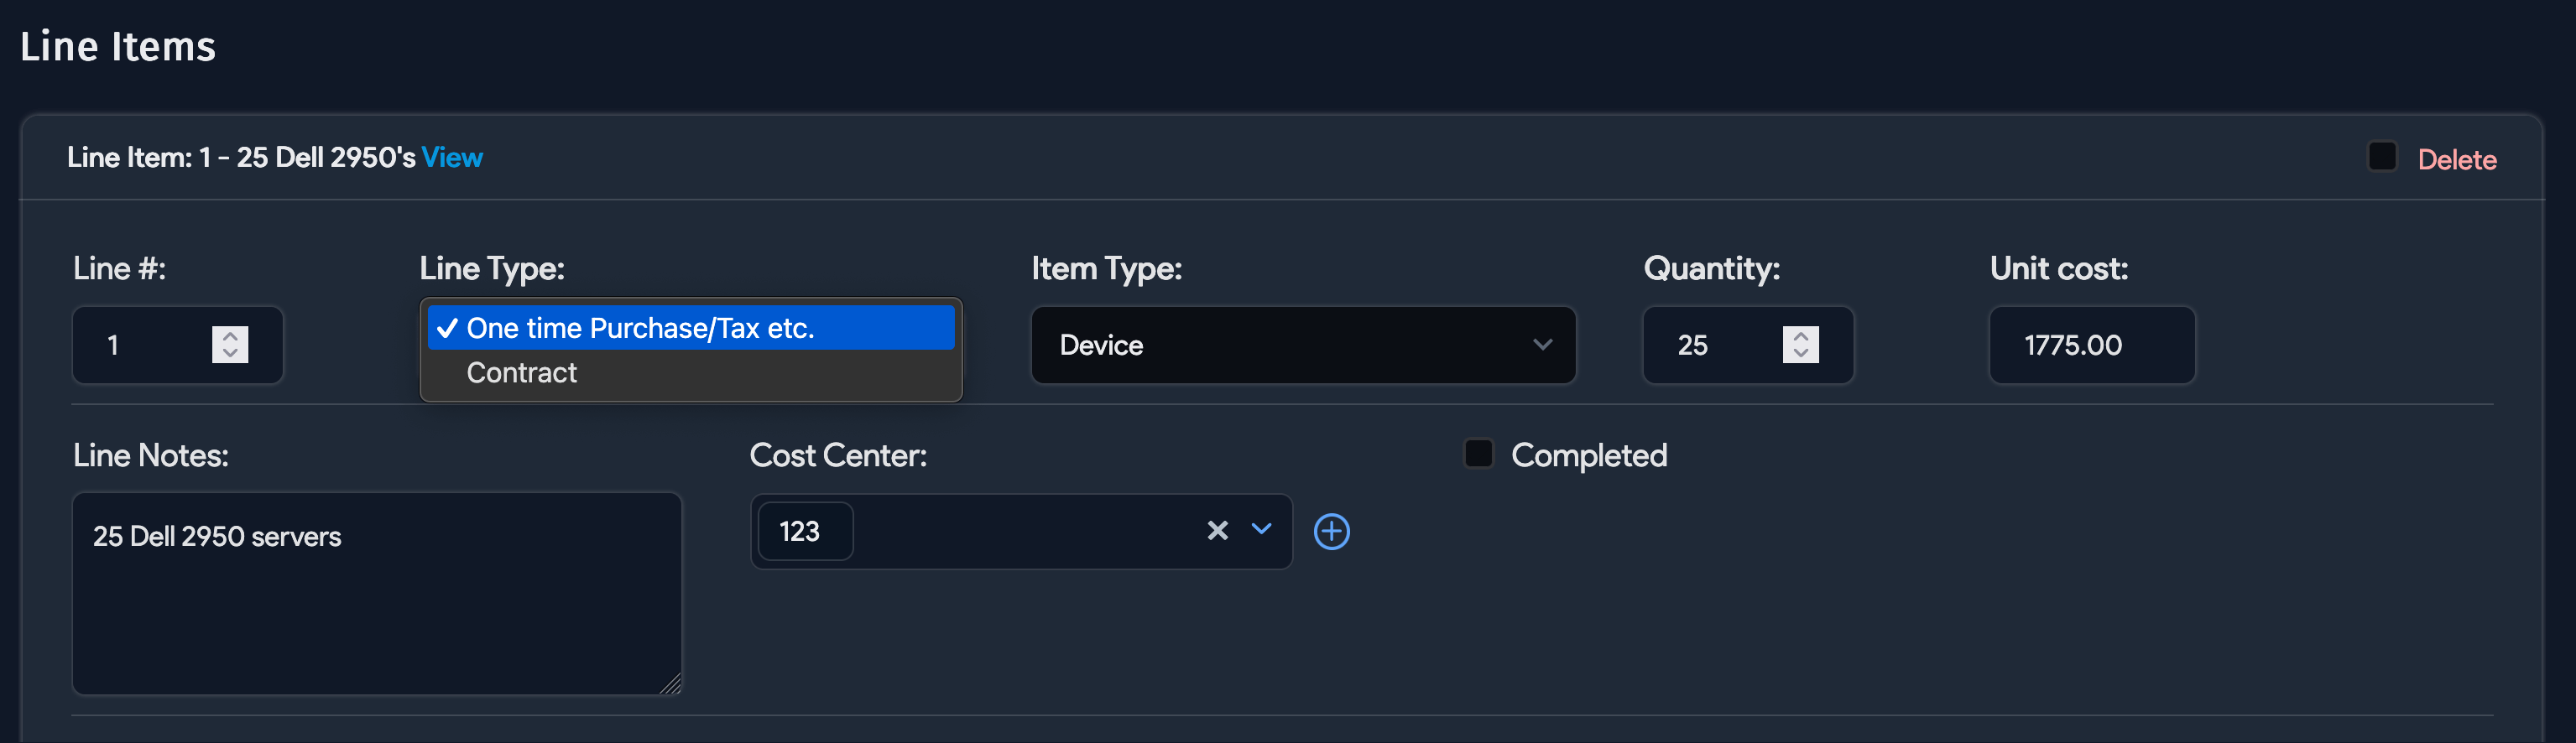Open the Item Type dropdown showing Device
This screenshot has height=743, width=2576.
[x=1303, y=345]
